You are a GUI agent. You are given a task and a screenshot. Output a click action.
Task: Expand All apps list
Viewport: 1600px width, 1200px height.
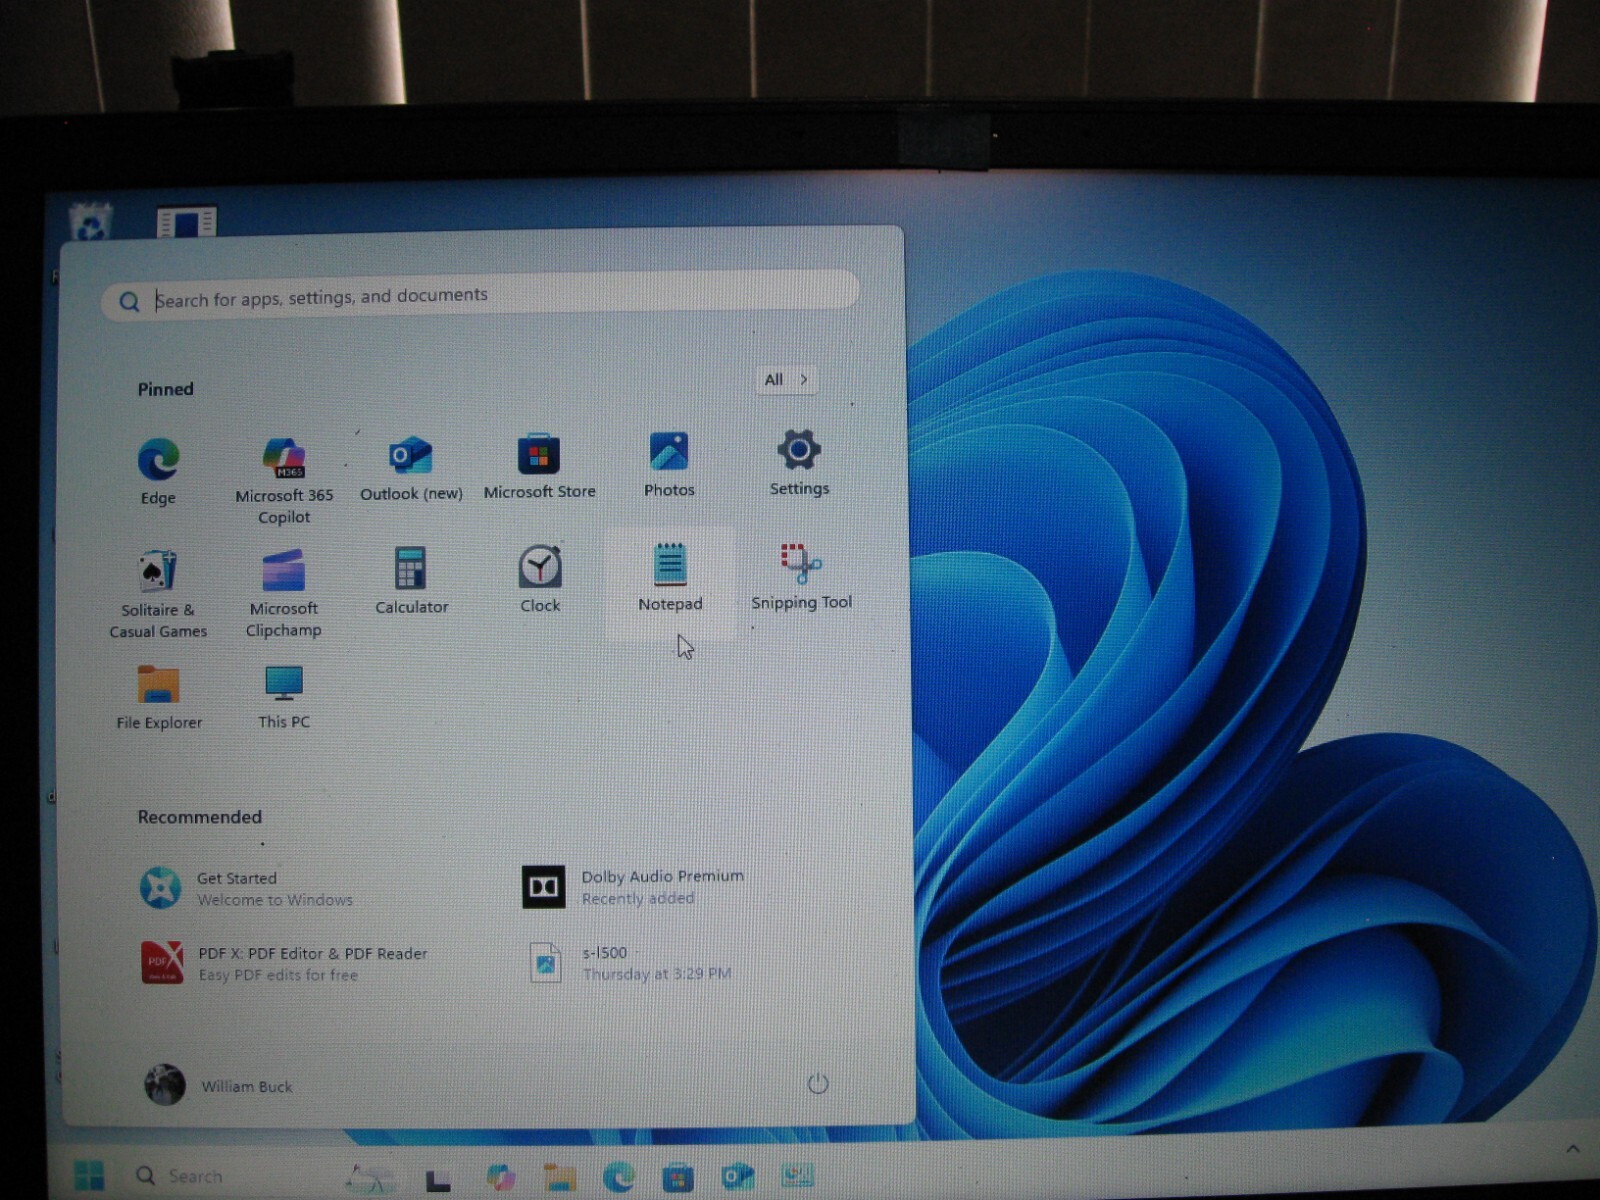click(786, 379)
